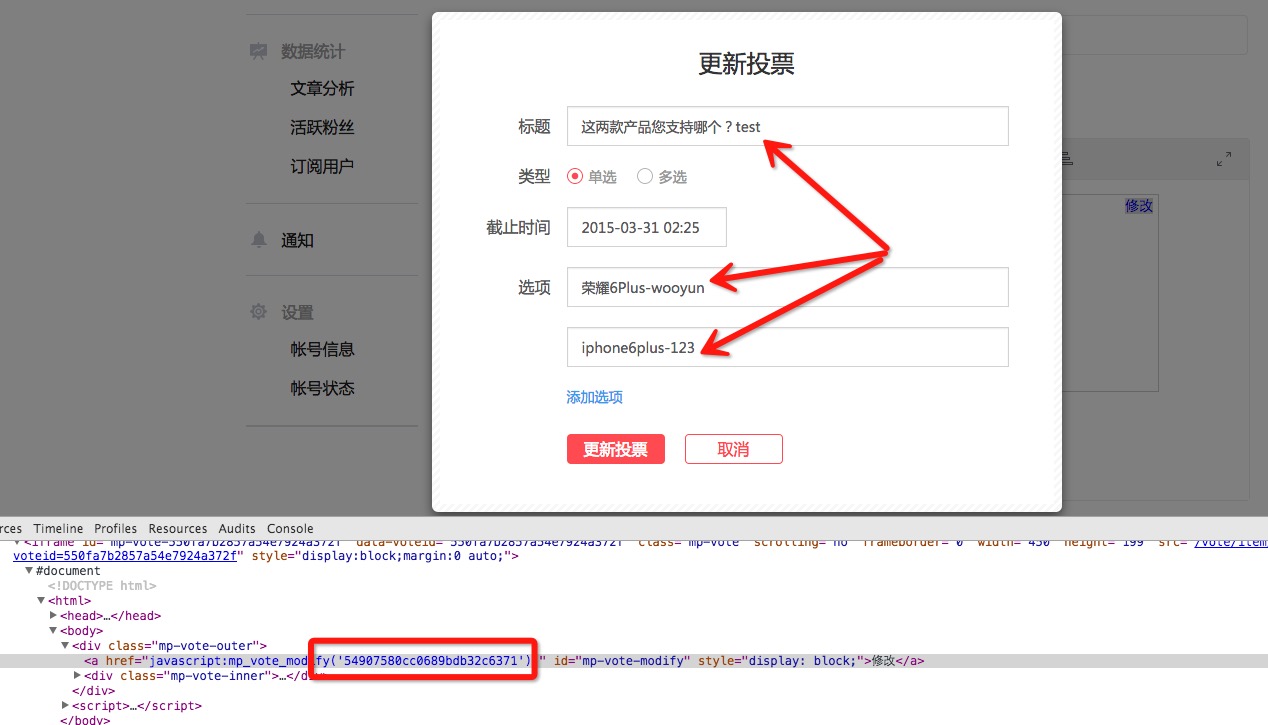This screenshot has width=1268, height=725.
Task: Open 文章分析 in the sidebar
Action: [322, 89]
